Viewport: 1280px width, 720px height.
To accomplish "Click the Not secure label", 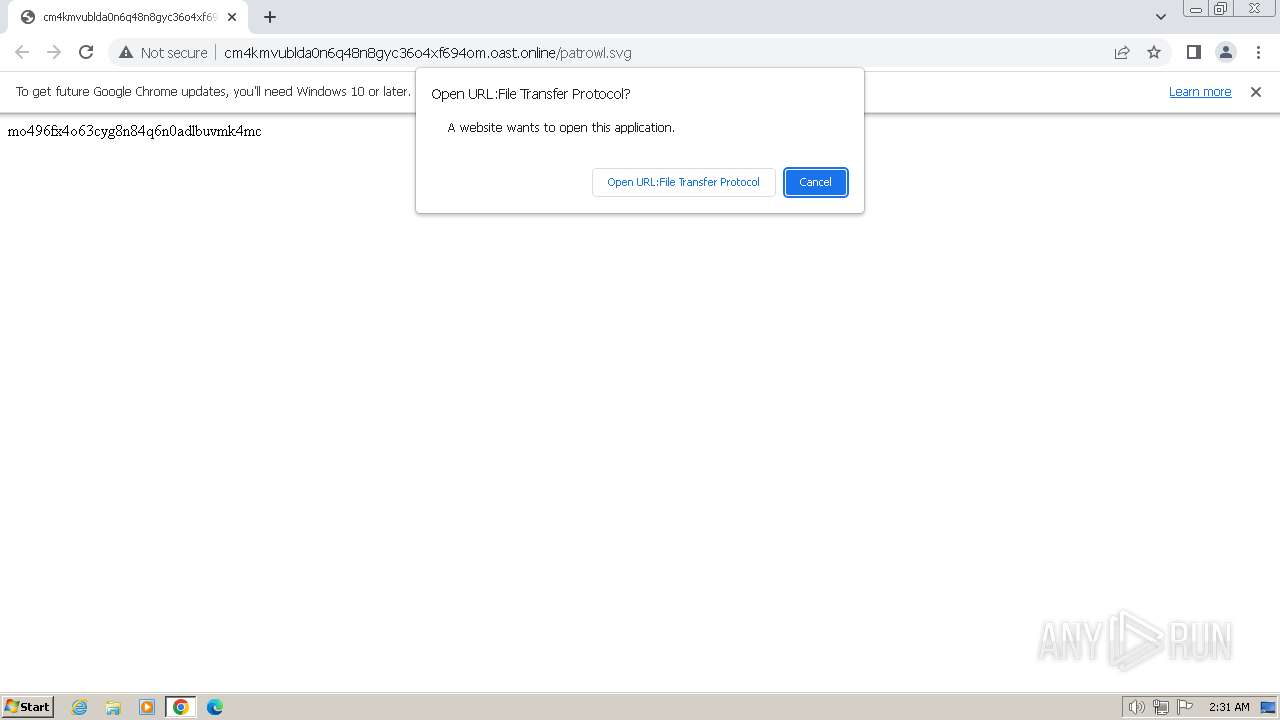I will (x=174, y=53).
